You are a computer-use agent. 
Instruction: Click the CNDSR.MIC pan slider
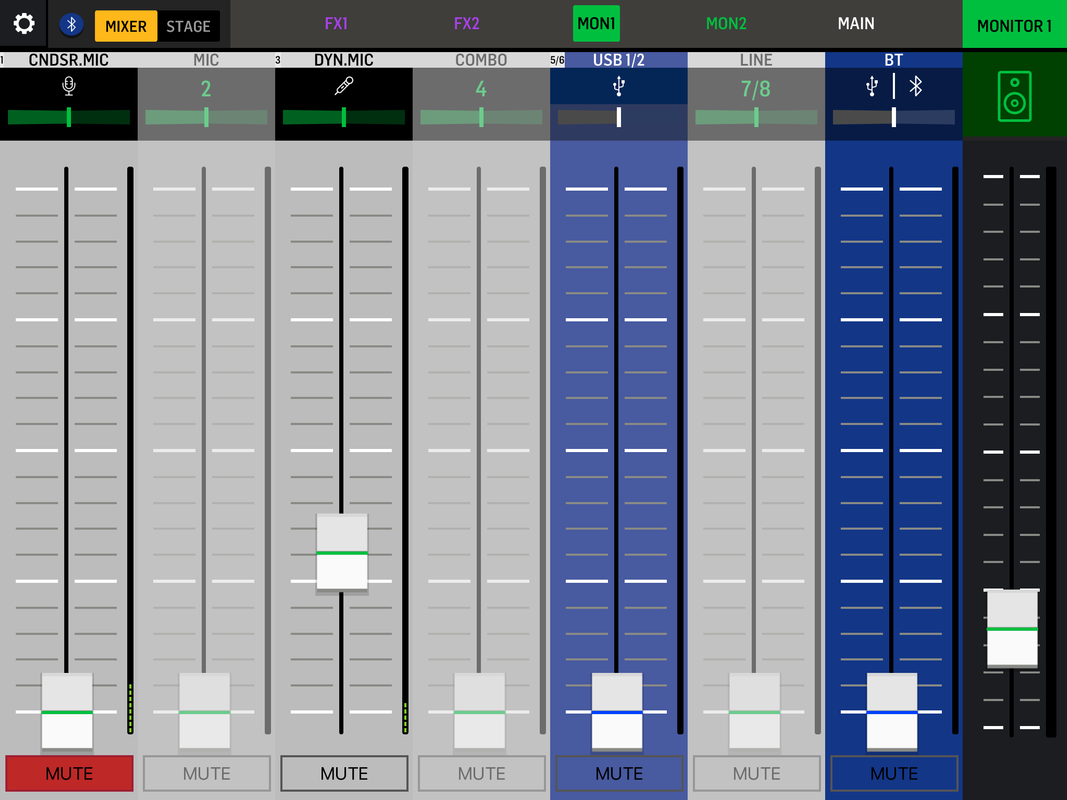[x=69, y=117]
